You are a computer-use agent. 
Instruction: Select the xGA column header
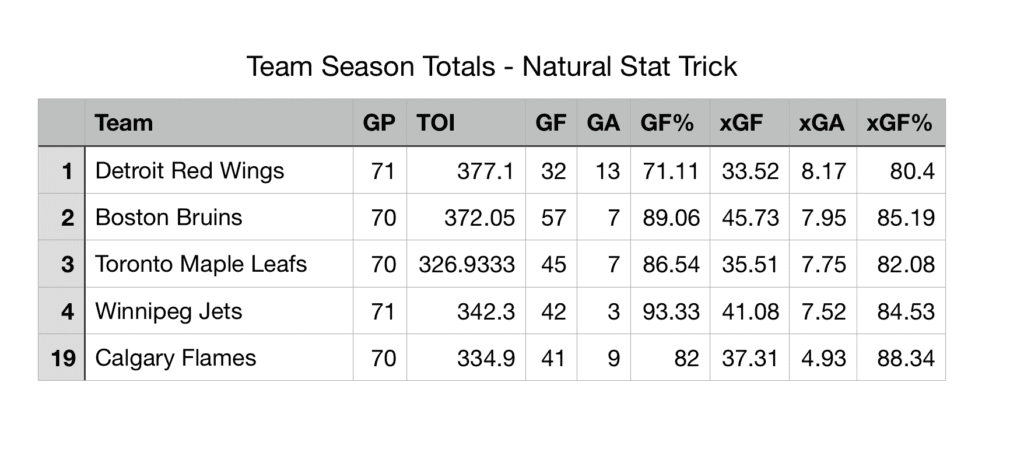click(821, 123)
